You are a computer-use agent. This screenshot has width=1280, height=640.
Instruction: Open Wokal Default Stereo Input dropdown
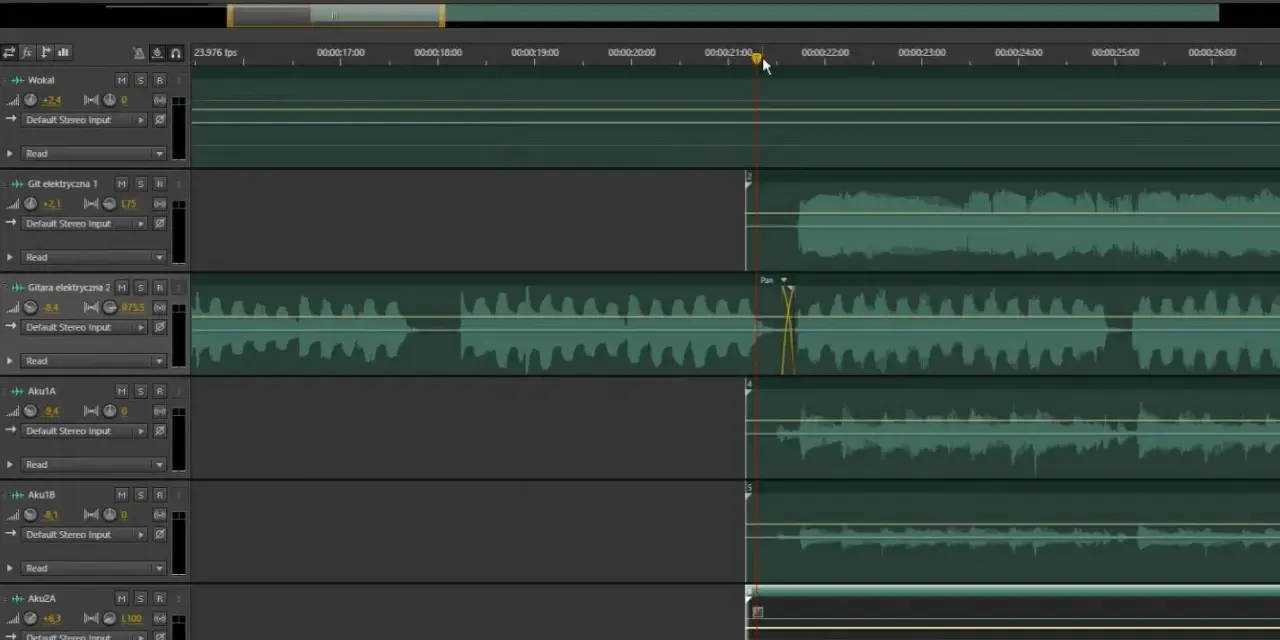click(84, 120)
